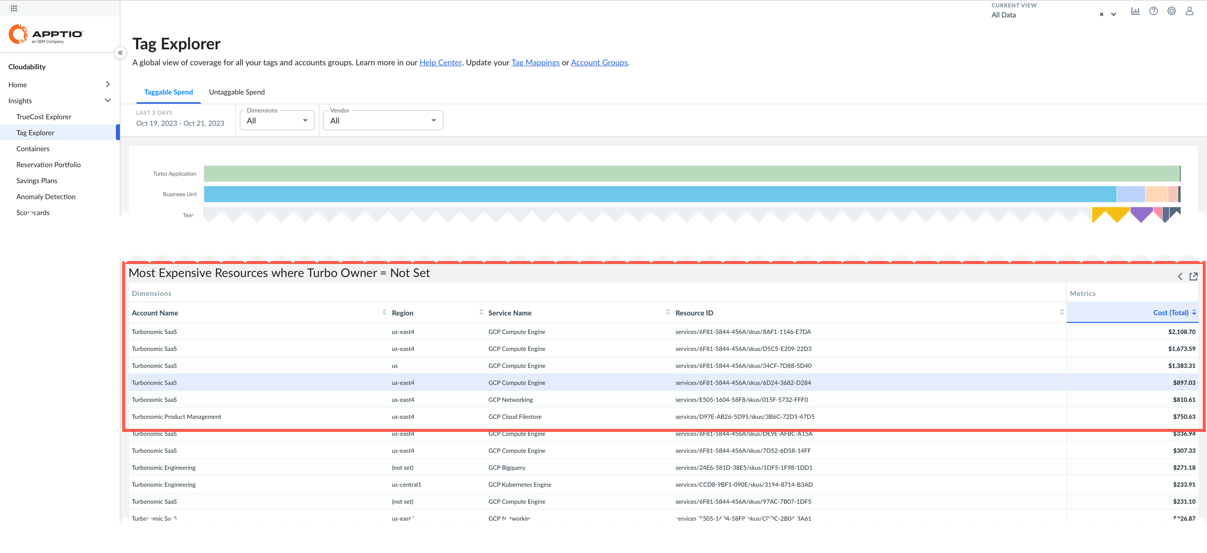The image size is (1207, 553).
Task: Click the Insights item in the sidebar
Action: (x=20, y=100)
